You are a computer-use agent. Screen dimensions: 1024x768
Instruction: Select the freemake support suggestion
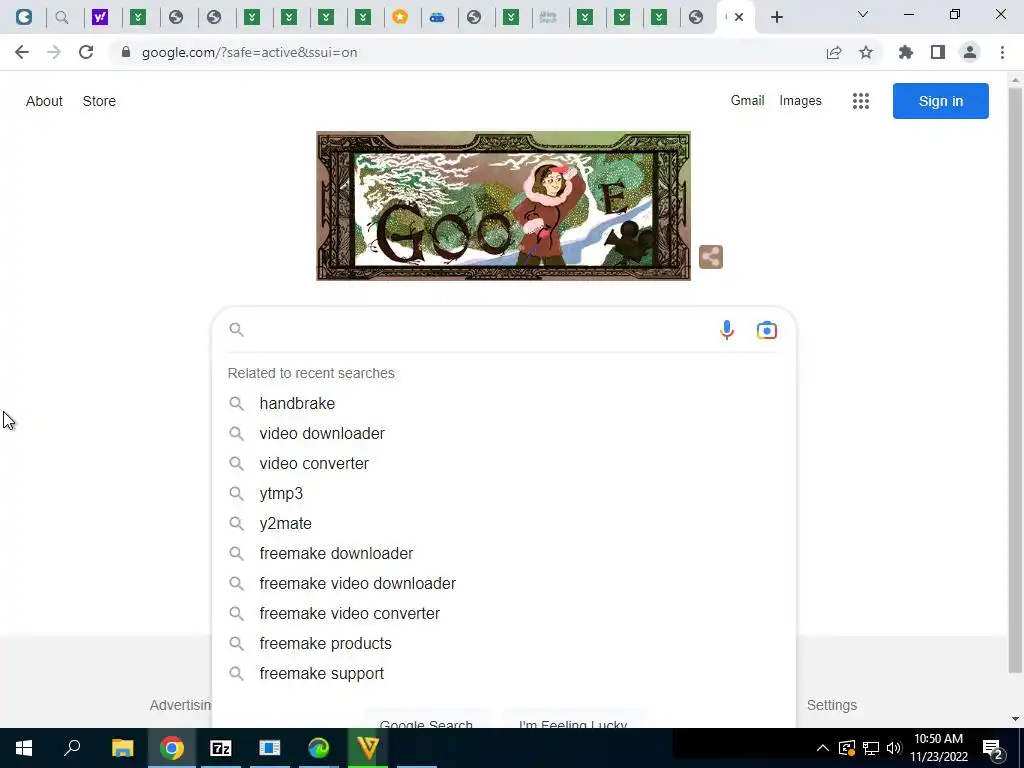pos(503,674)
